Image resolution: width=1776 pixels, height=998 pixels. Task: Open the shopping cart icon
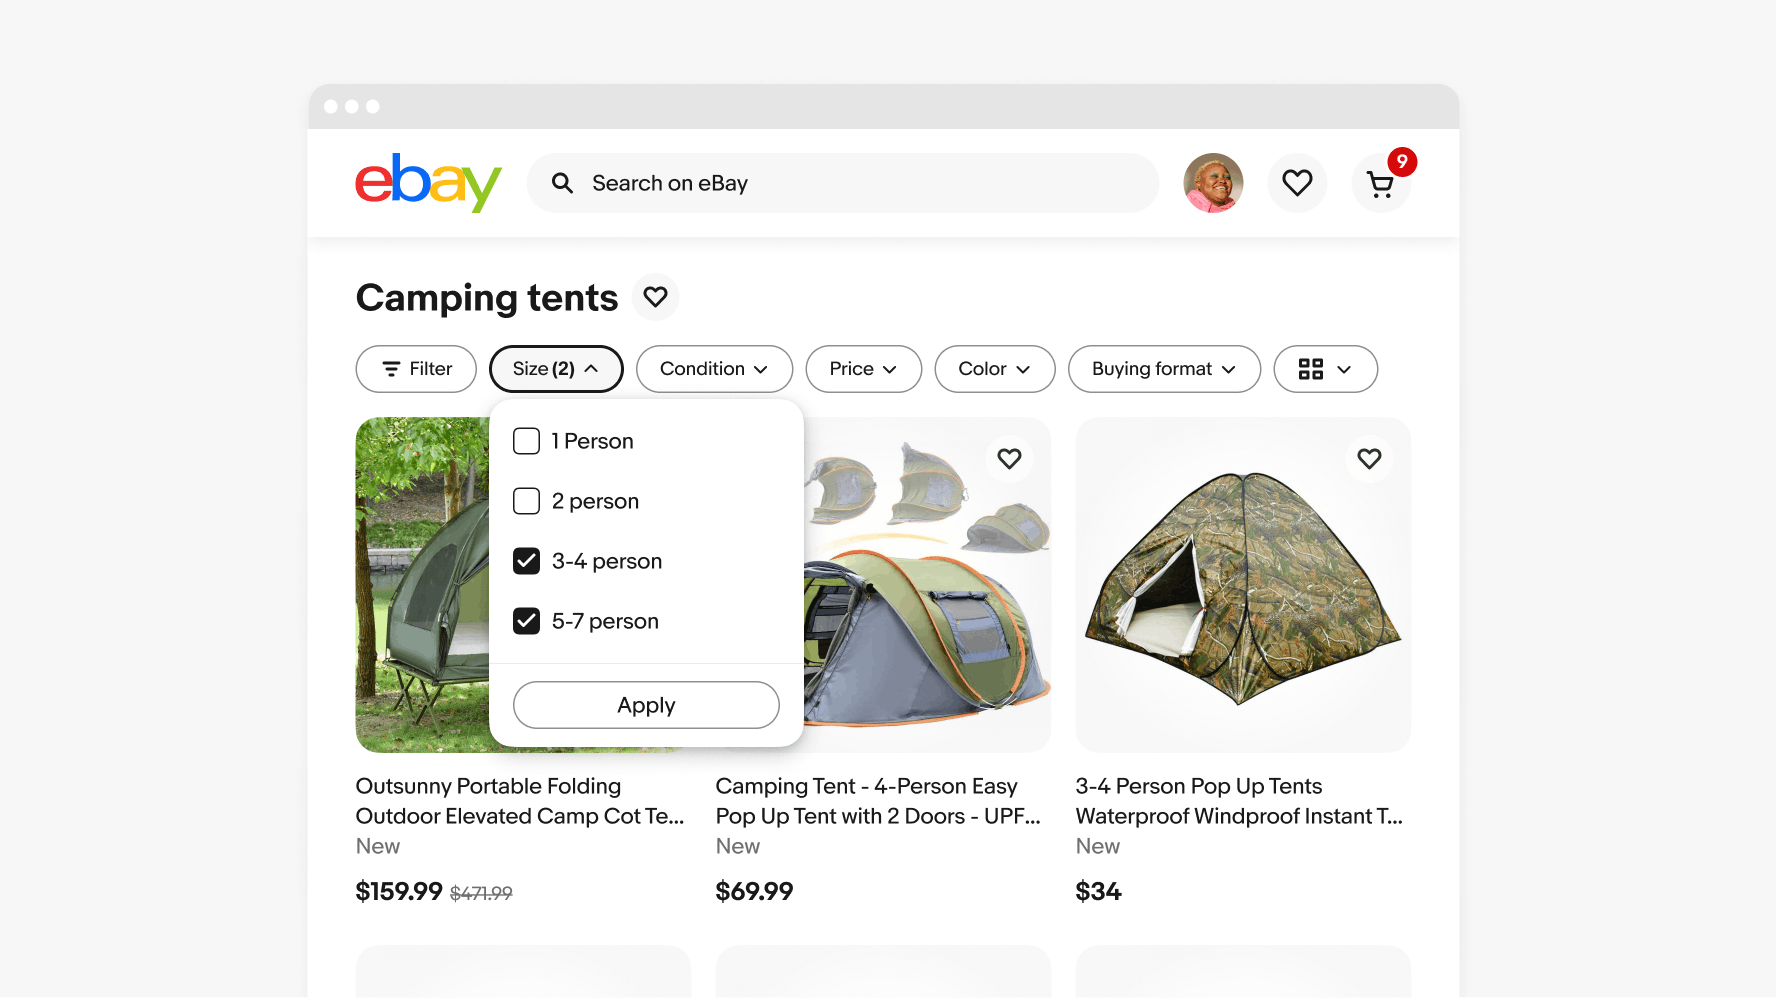1381,185
